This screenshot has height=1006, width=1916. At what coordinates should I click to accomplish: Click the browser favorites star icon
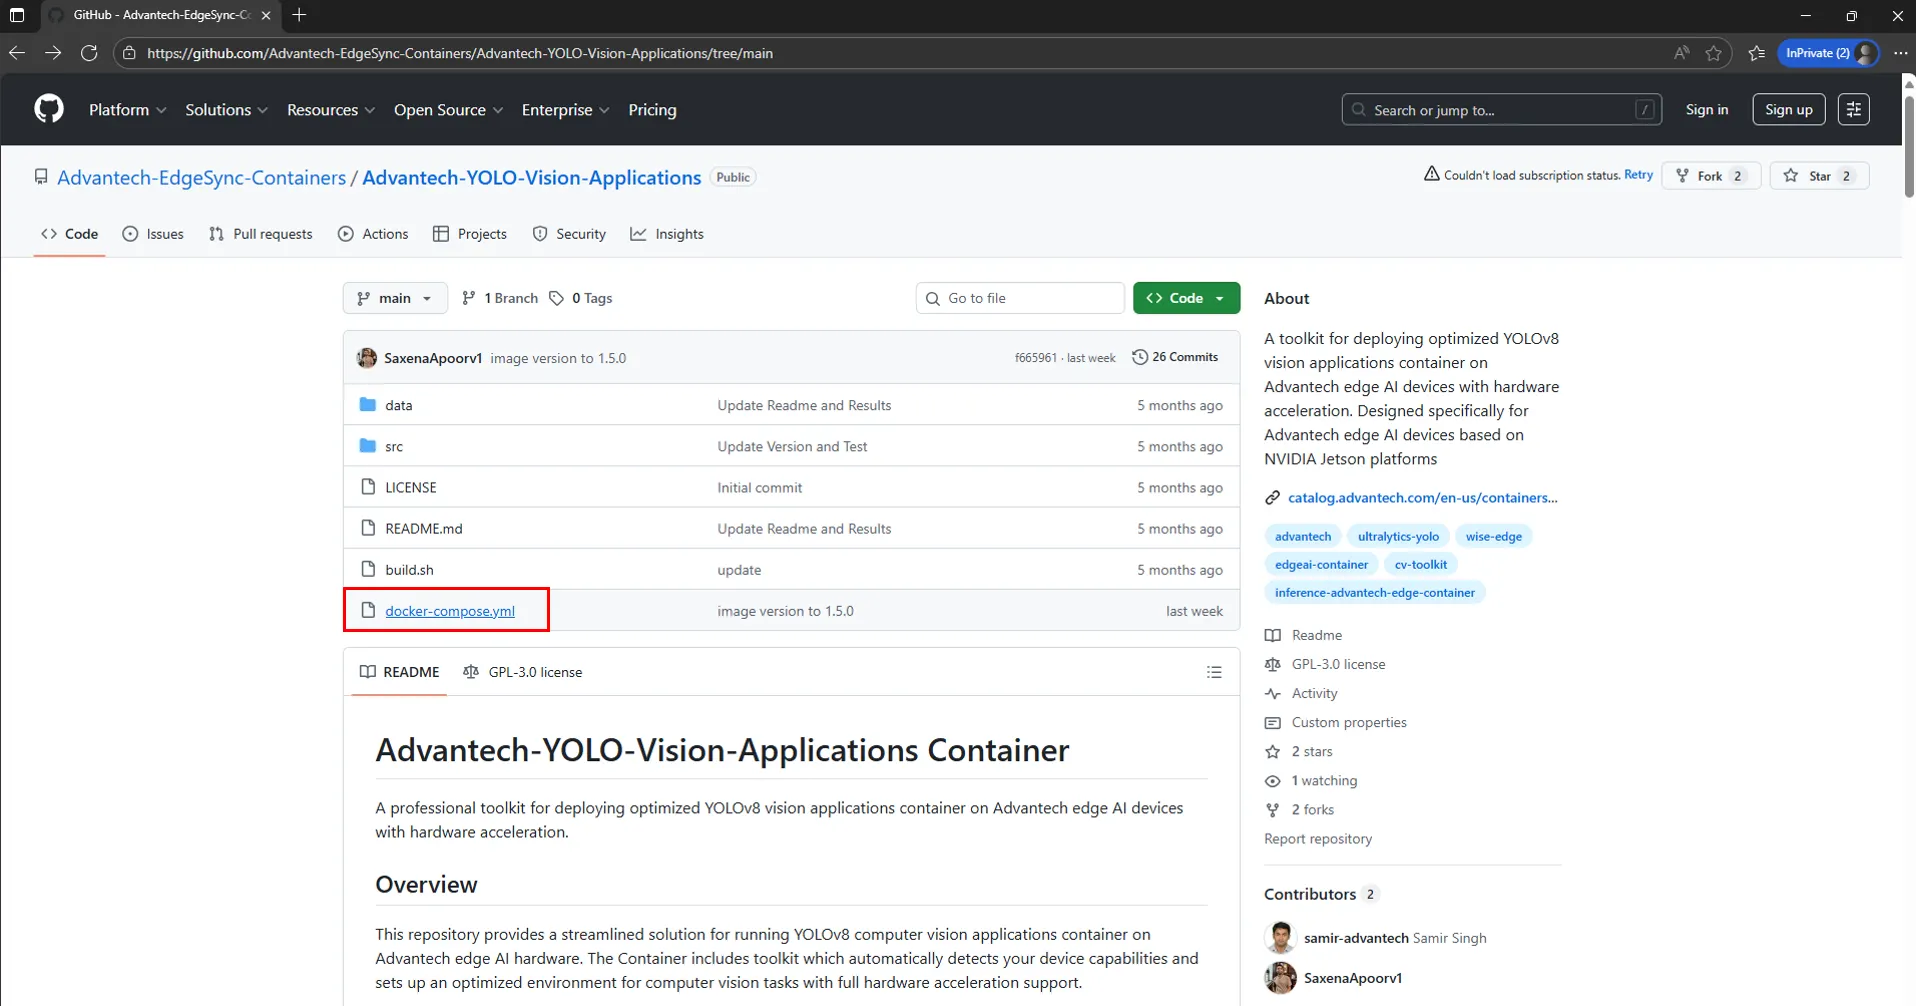point(1713,53)
